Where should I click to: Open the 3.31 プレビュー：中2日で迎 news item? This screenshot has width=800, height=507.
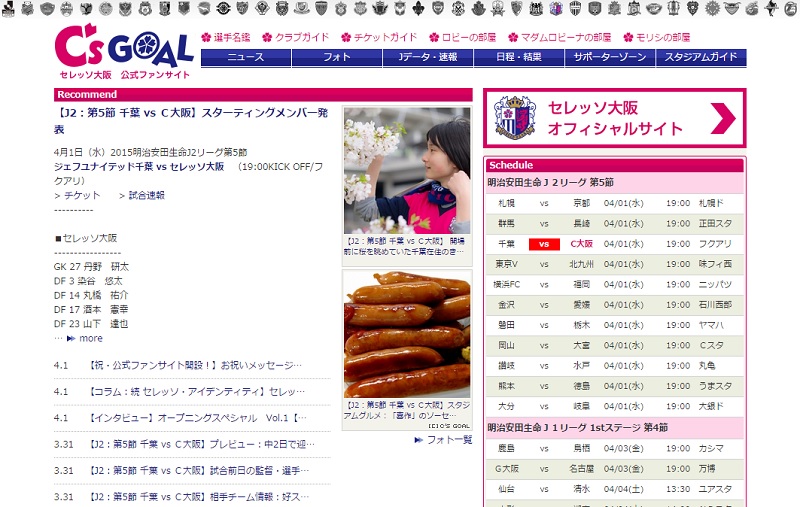[202, 444]
